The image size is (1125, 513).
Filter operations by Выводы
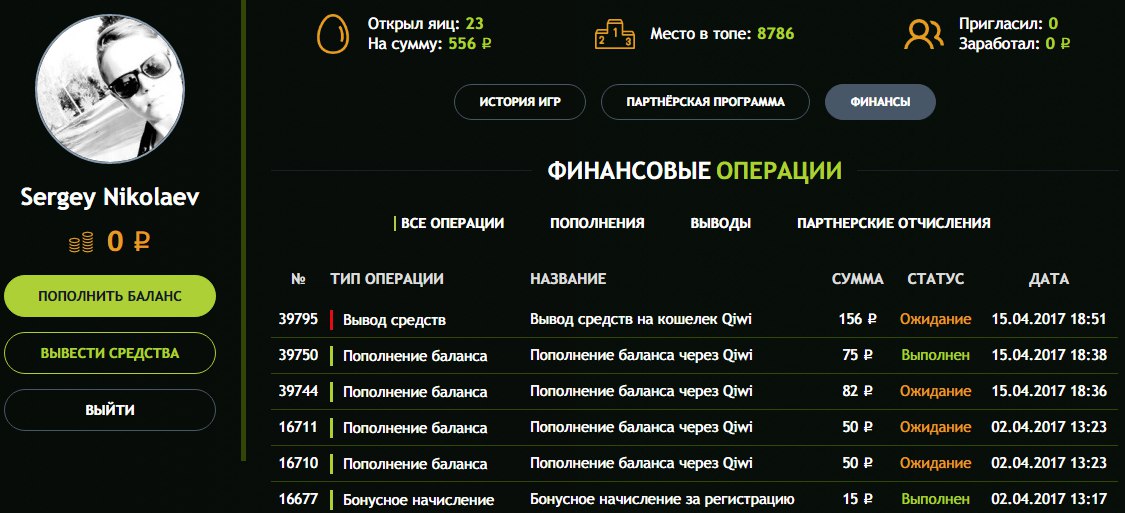pos(720,223)
